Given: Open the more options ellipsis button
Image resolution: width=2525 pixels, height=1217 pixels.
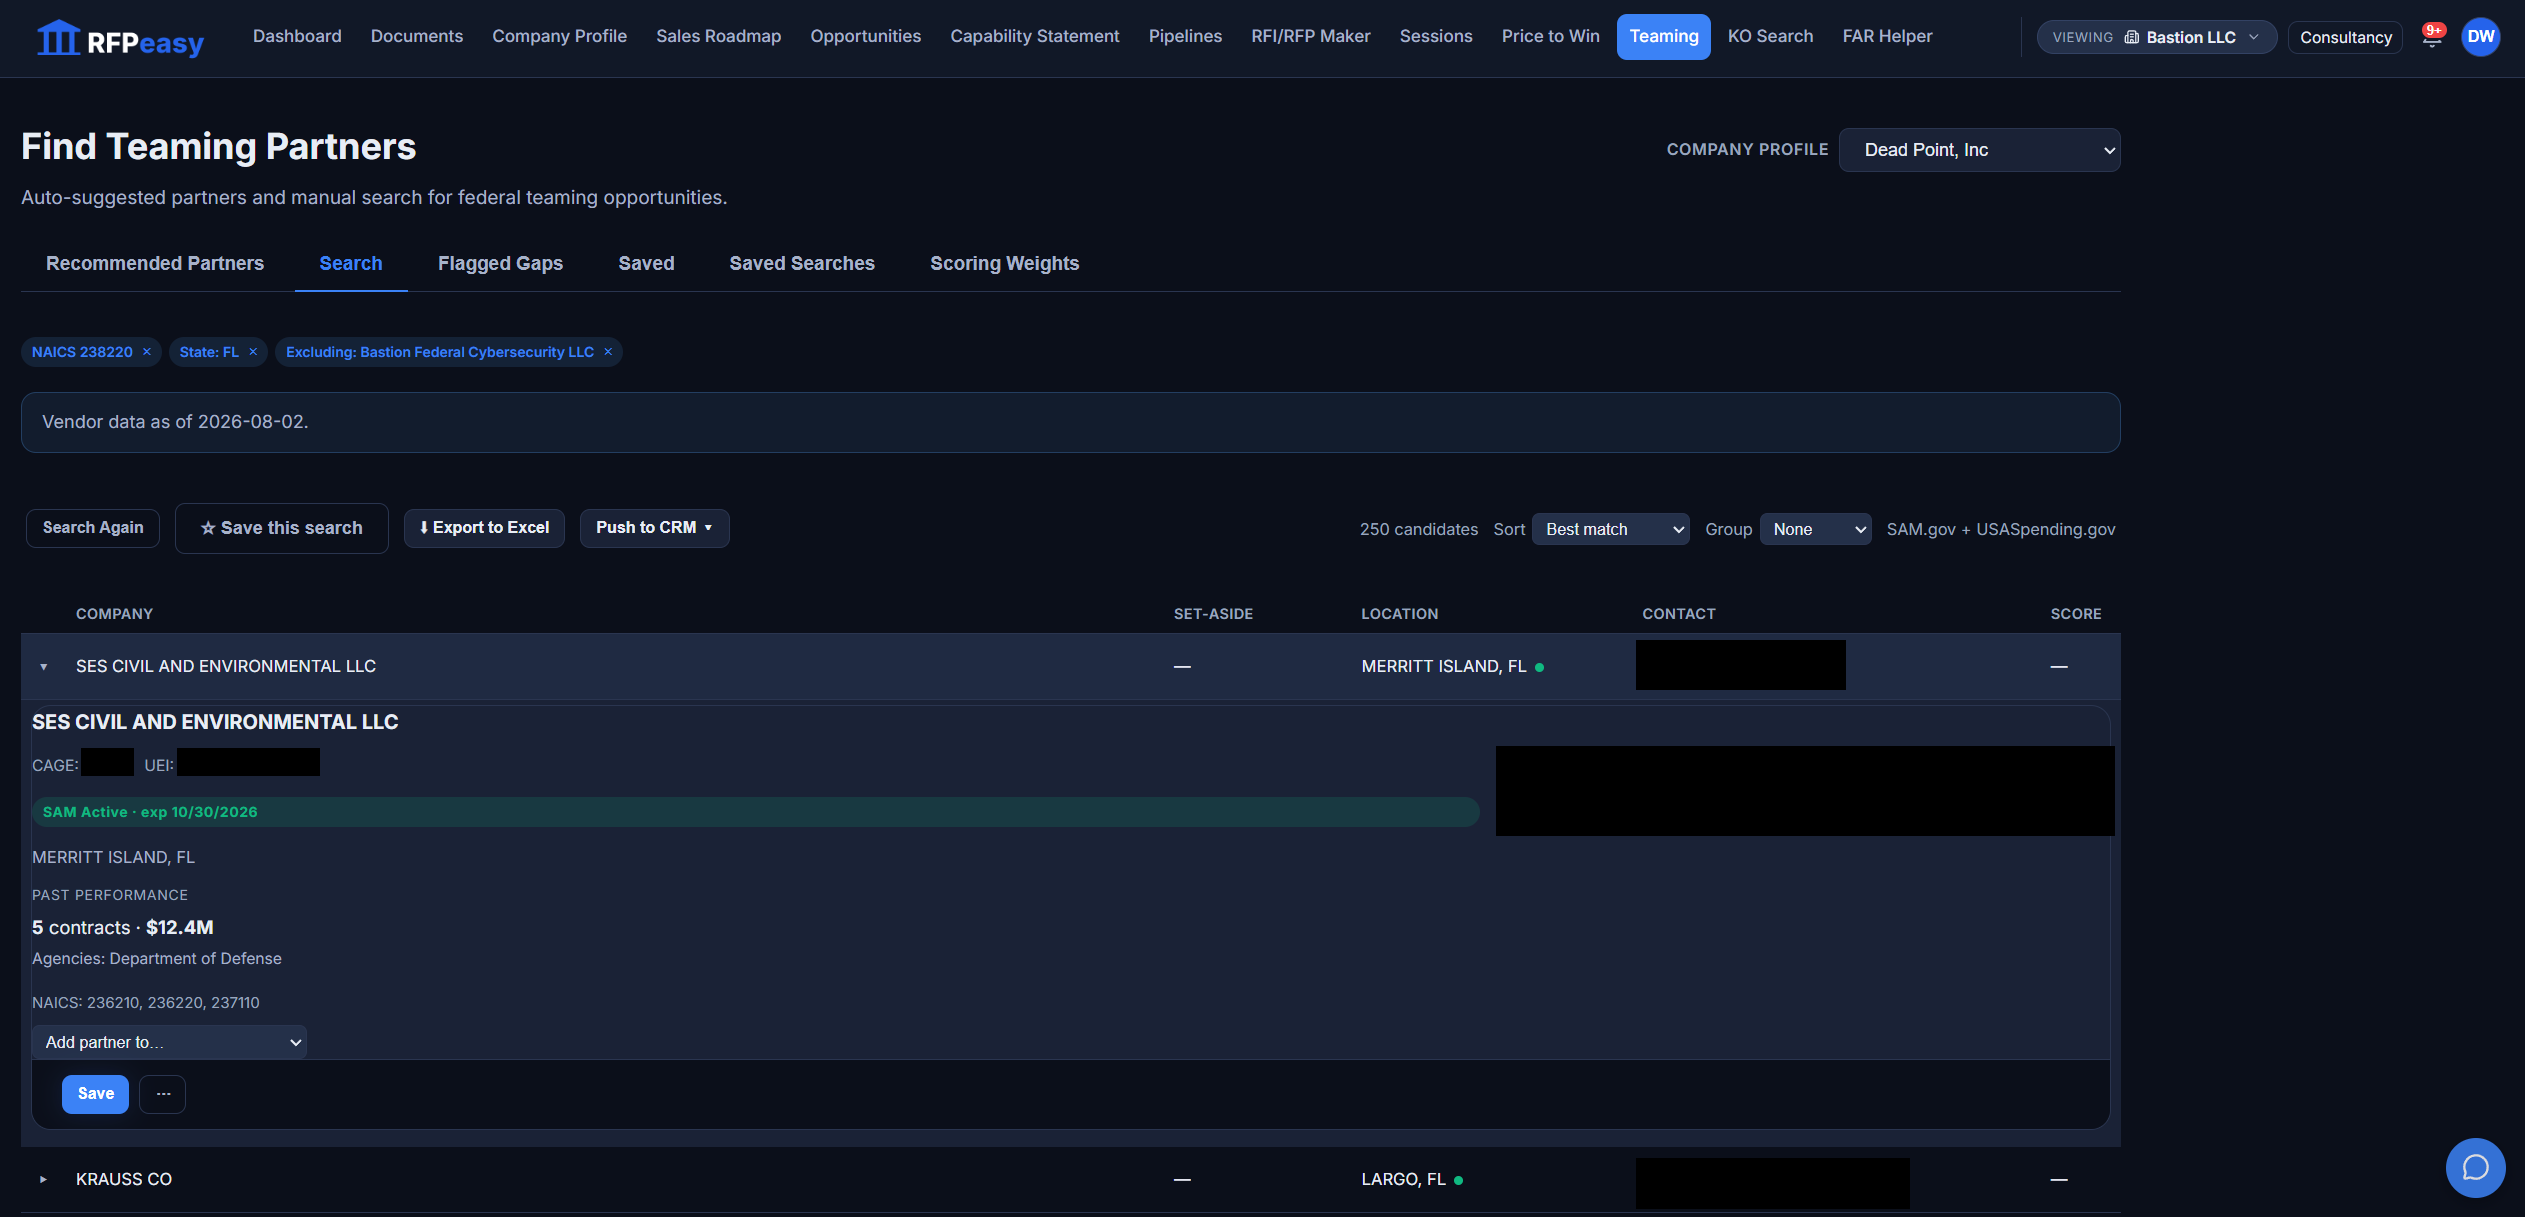Looking at the screenshot, I should (163, 1094).
